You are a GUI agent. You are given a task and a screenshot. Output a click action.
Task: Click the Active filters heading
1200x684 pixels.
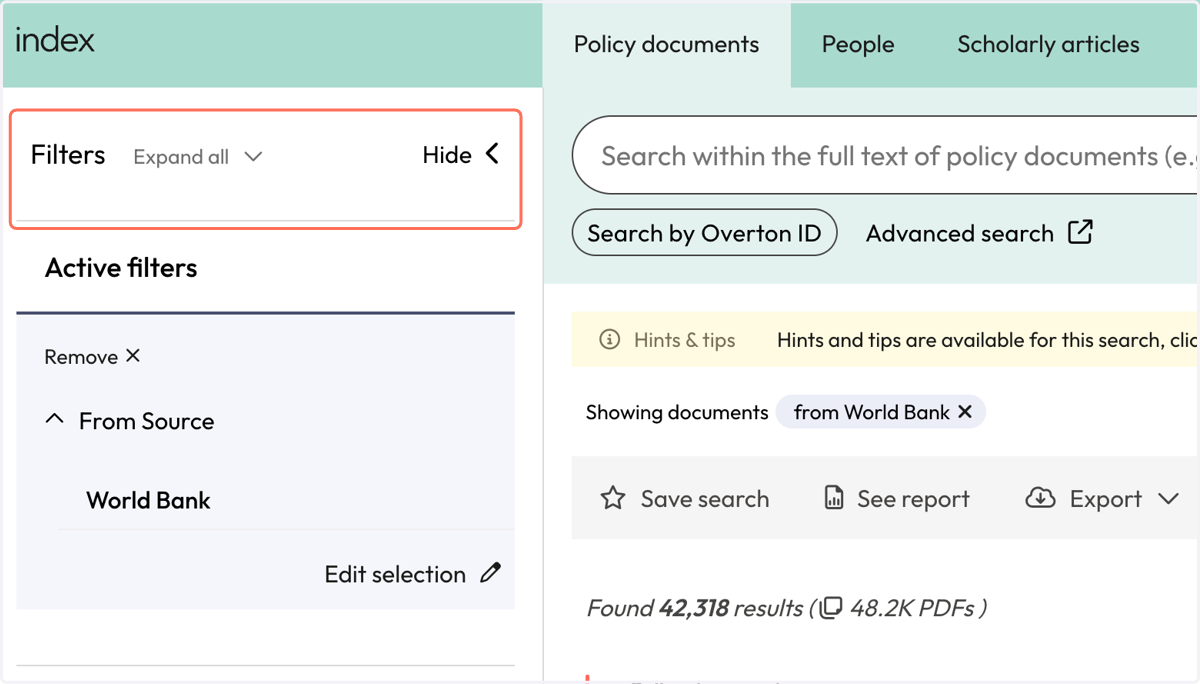(121, 268)
